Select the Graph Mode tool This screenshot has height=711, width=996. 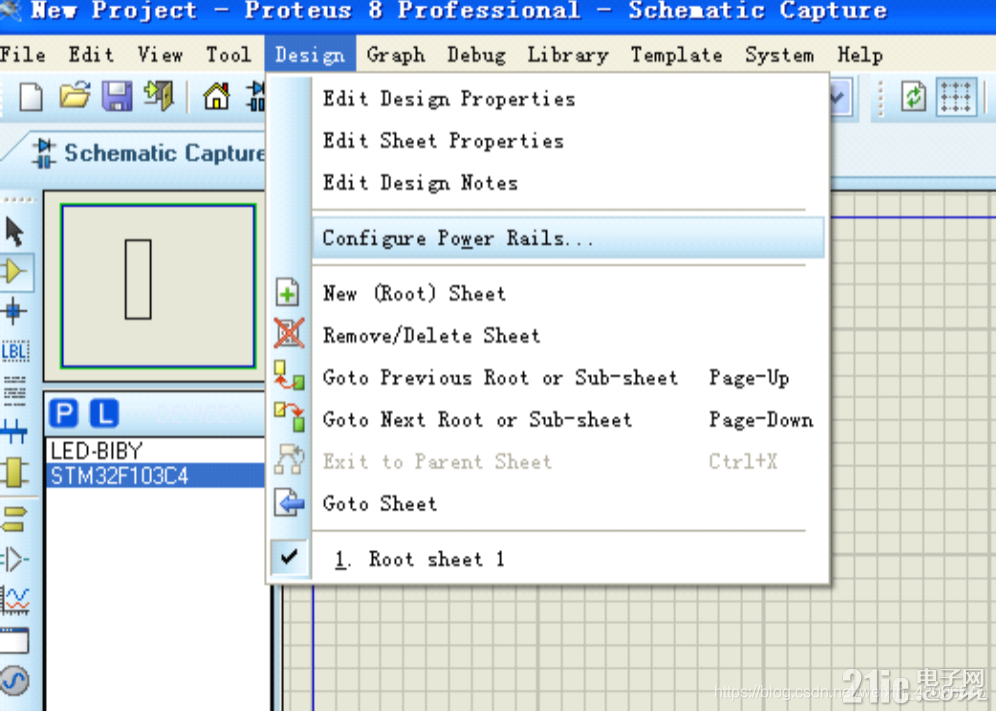click(x=15, y=600)
